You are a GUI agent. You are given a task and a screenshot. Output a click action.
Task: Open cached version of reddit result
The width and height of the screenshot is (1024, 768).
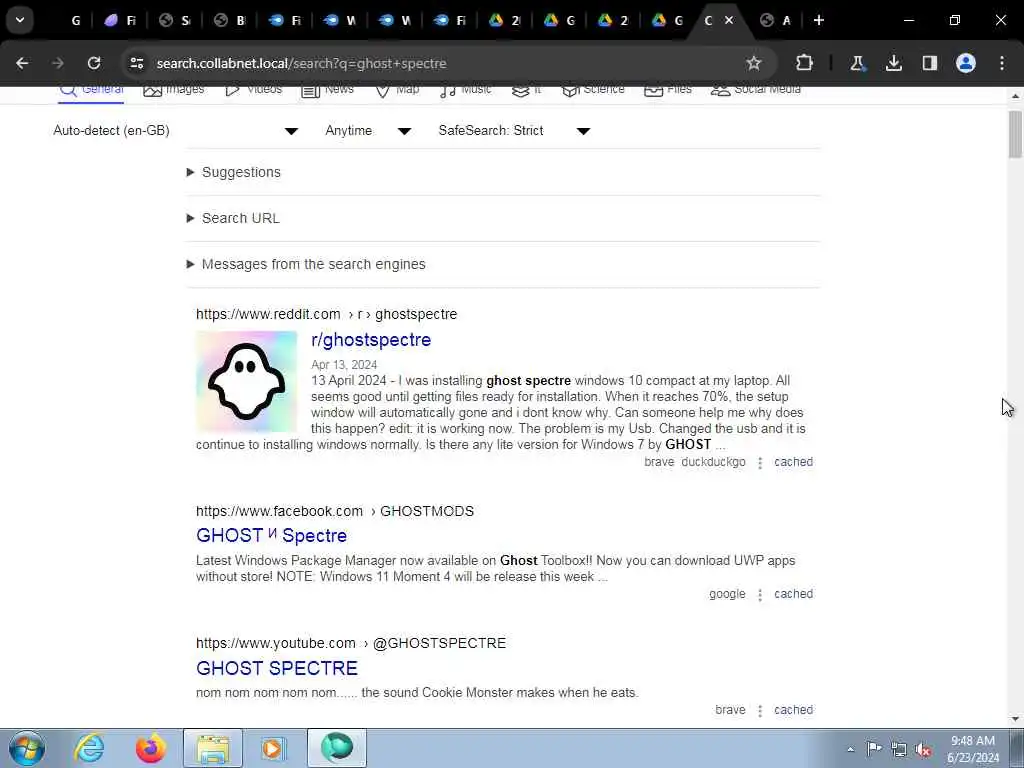click(x=793, y=462)
